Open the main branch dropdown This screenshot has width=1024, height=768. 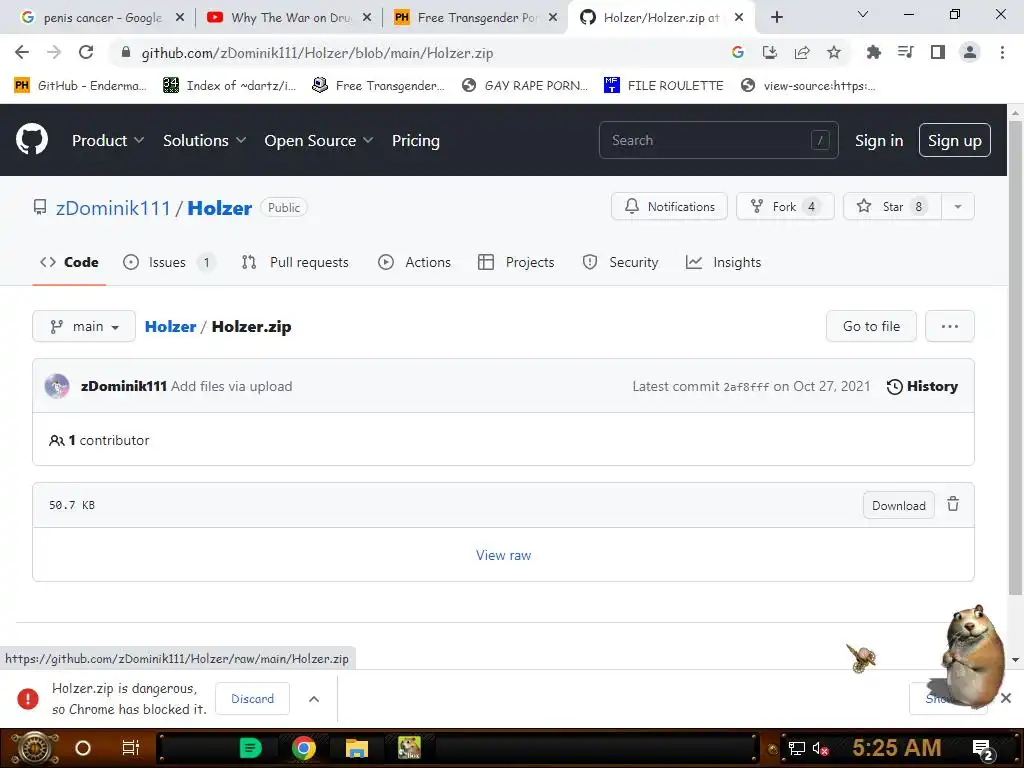(84, 327)
